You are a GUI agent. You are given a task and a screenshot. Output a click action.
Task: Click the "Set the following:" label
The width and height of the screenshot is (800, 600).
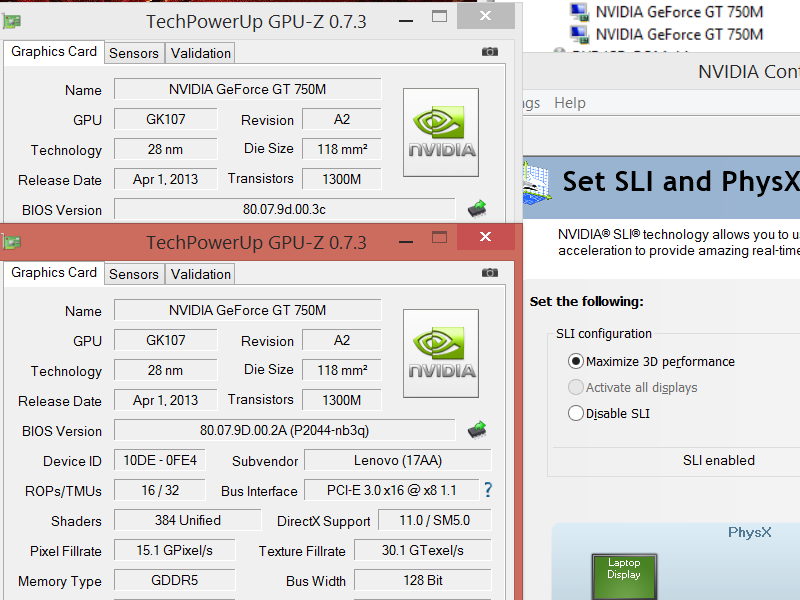point(587,302)
